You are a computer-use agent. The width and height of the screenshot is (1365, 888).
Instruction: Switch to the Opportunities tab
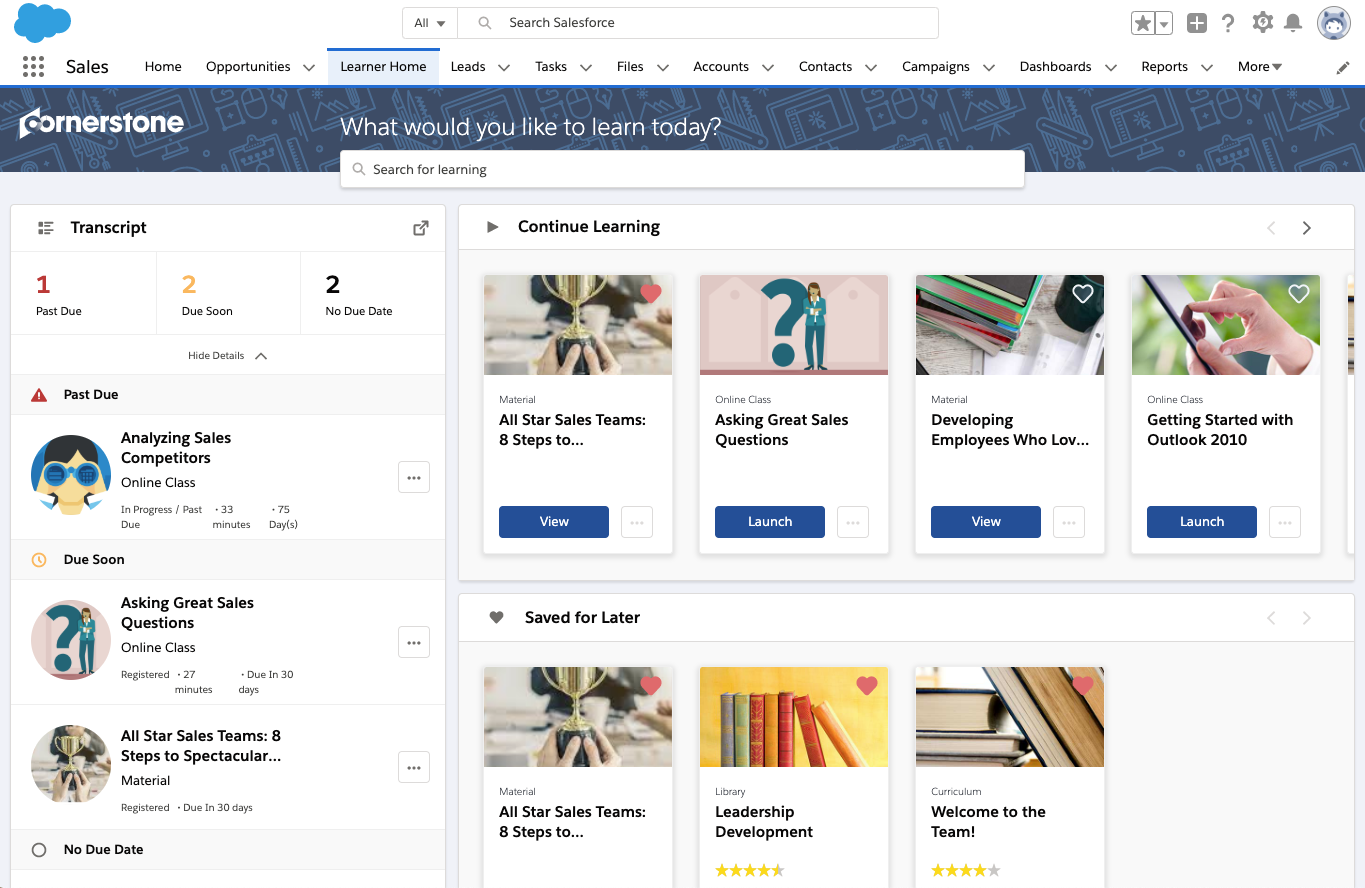click(249, 66)
